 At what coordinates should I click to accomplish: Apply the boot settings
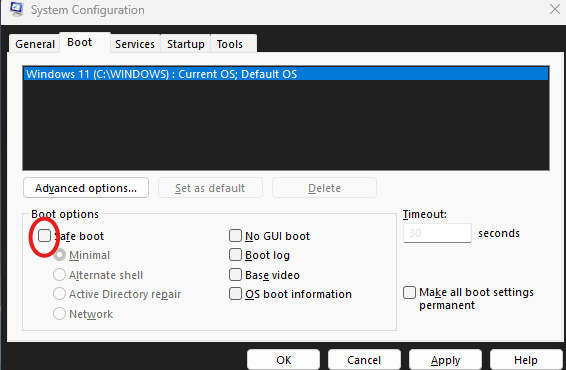(445, 360)
